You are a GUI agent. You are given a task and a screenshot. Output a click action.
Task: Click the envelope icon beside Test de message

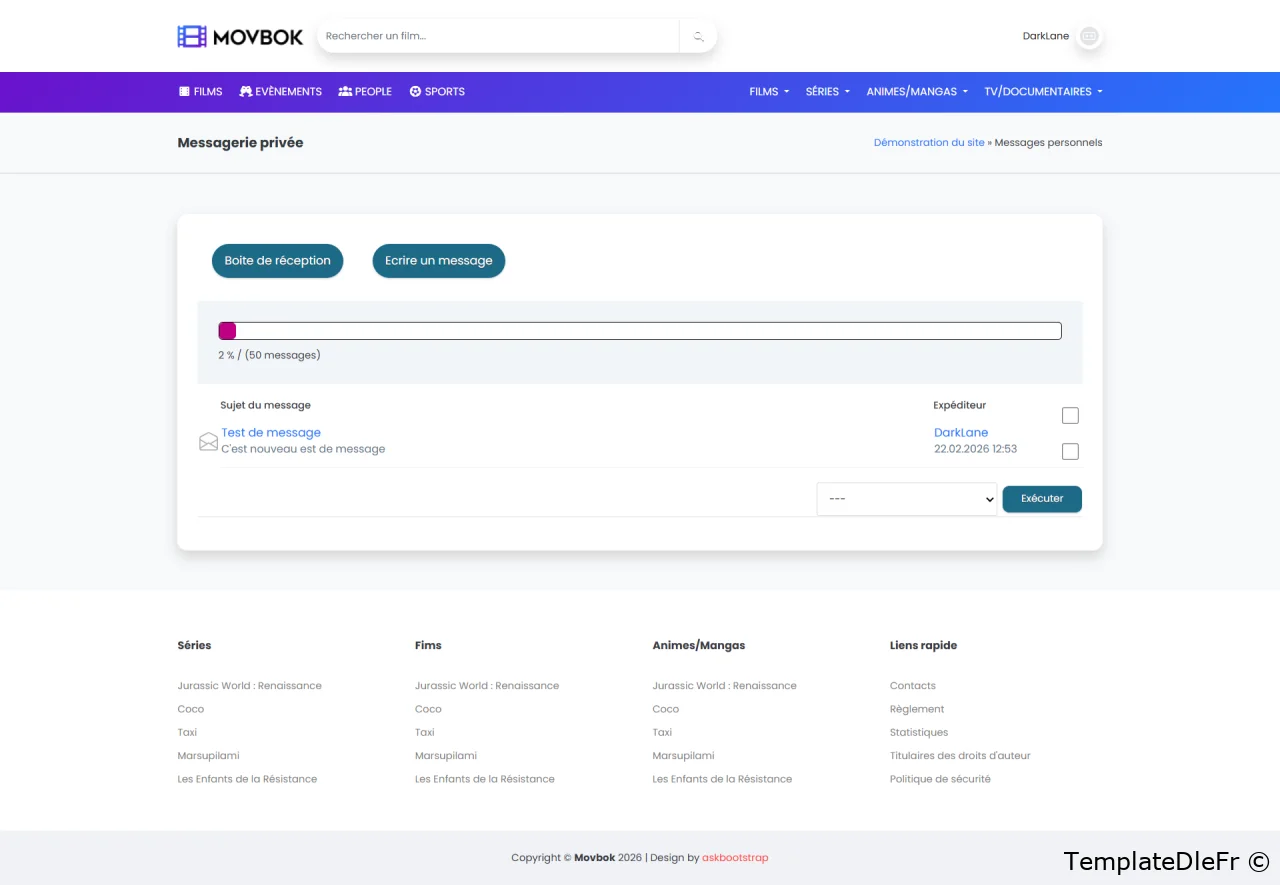coord(208,442)
